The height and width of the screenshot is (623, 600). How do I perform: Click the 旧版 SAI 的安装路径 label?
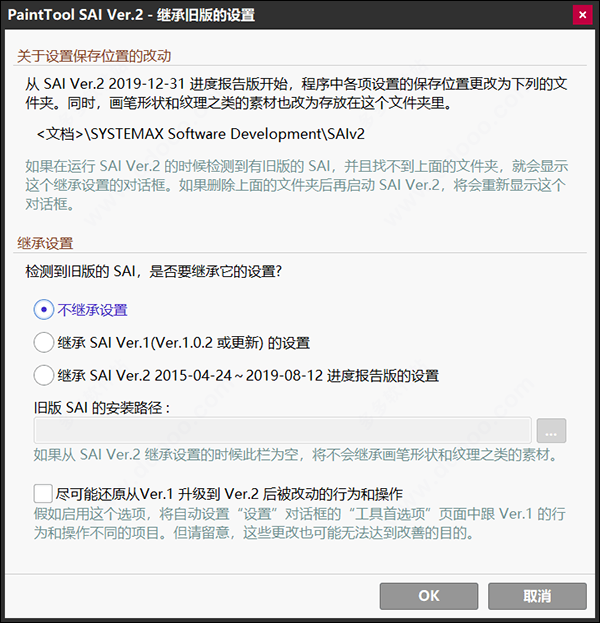click(x=102, y=408)
